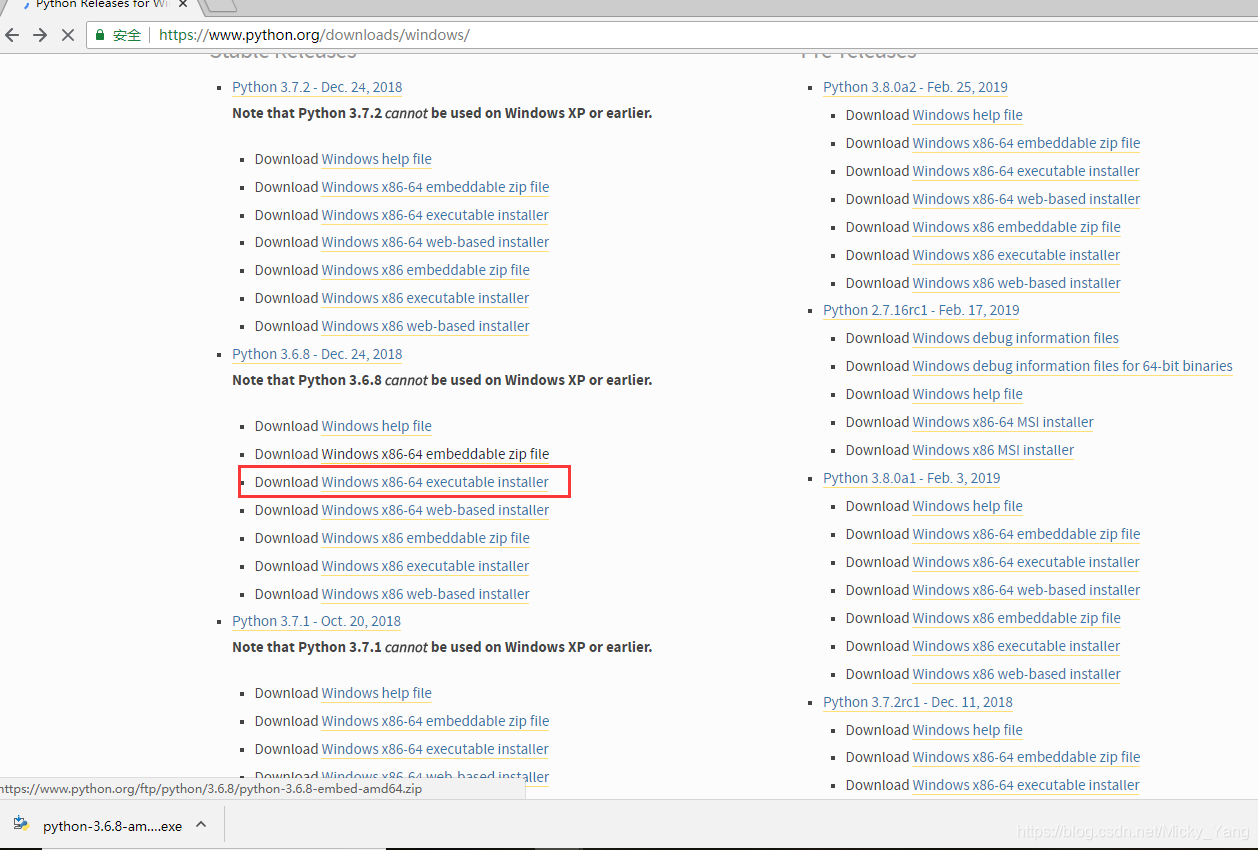The height and width of the screenshot is (850, 1258).
Task: Download Python 3.8.0a1 x86-64 web-based installer
Action: tap(1026, 590)
